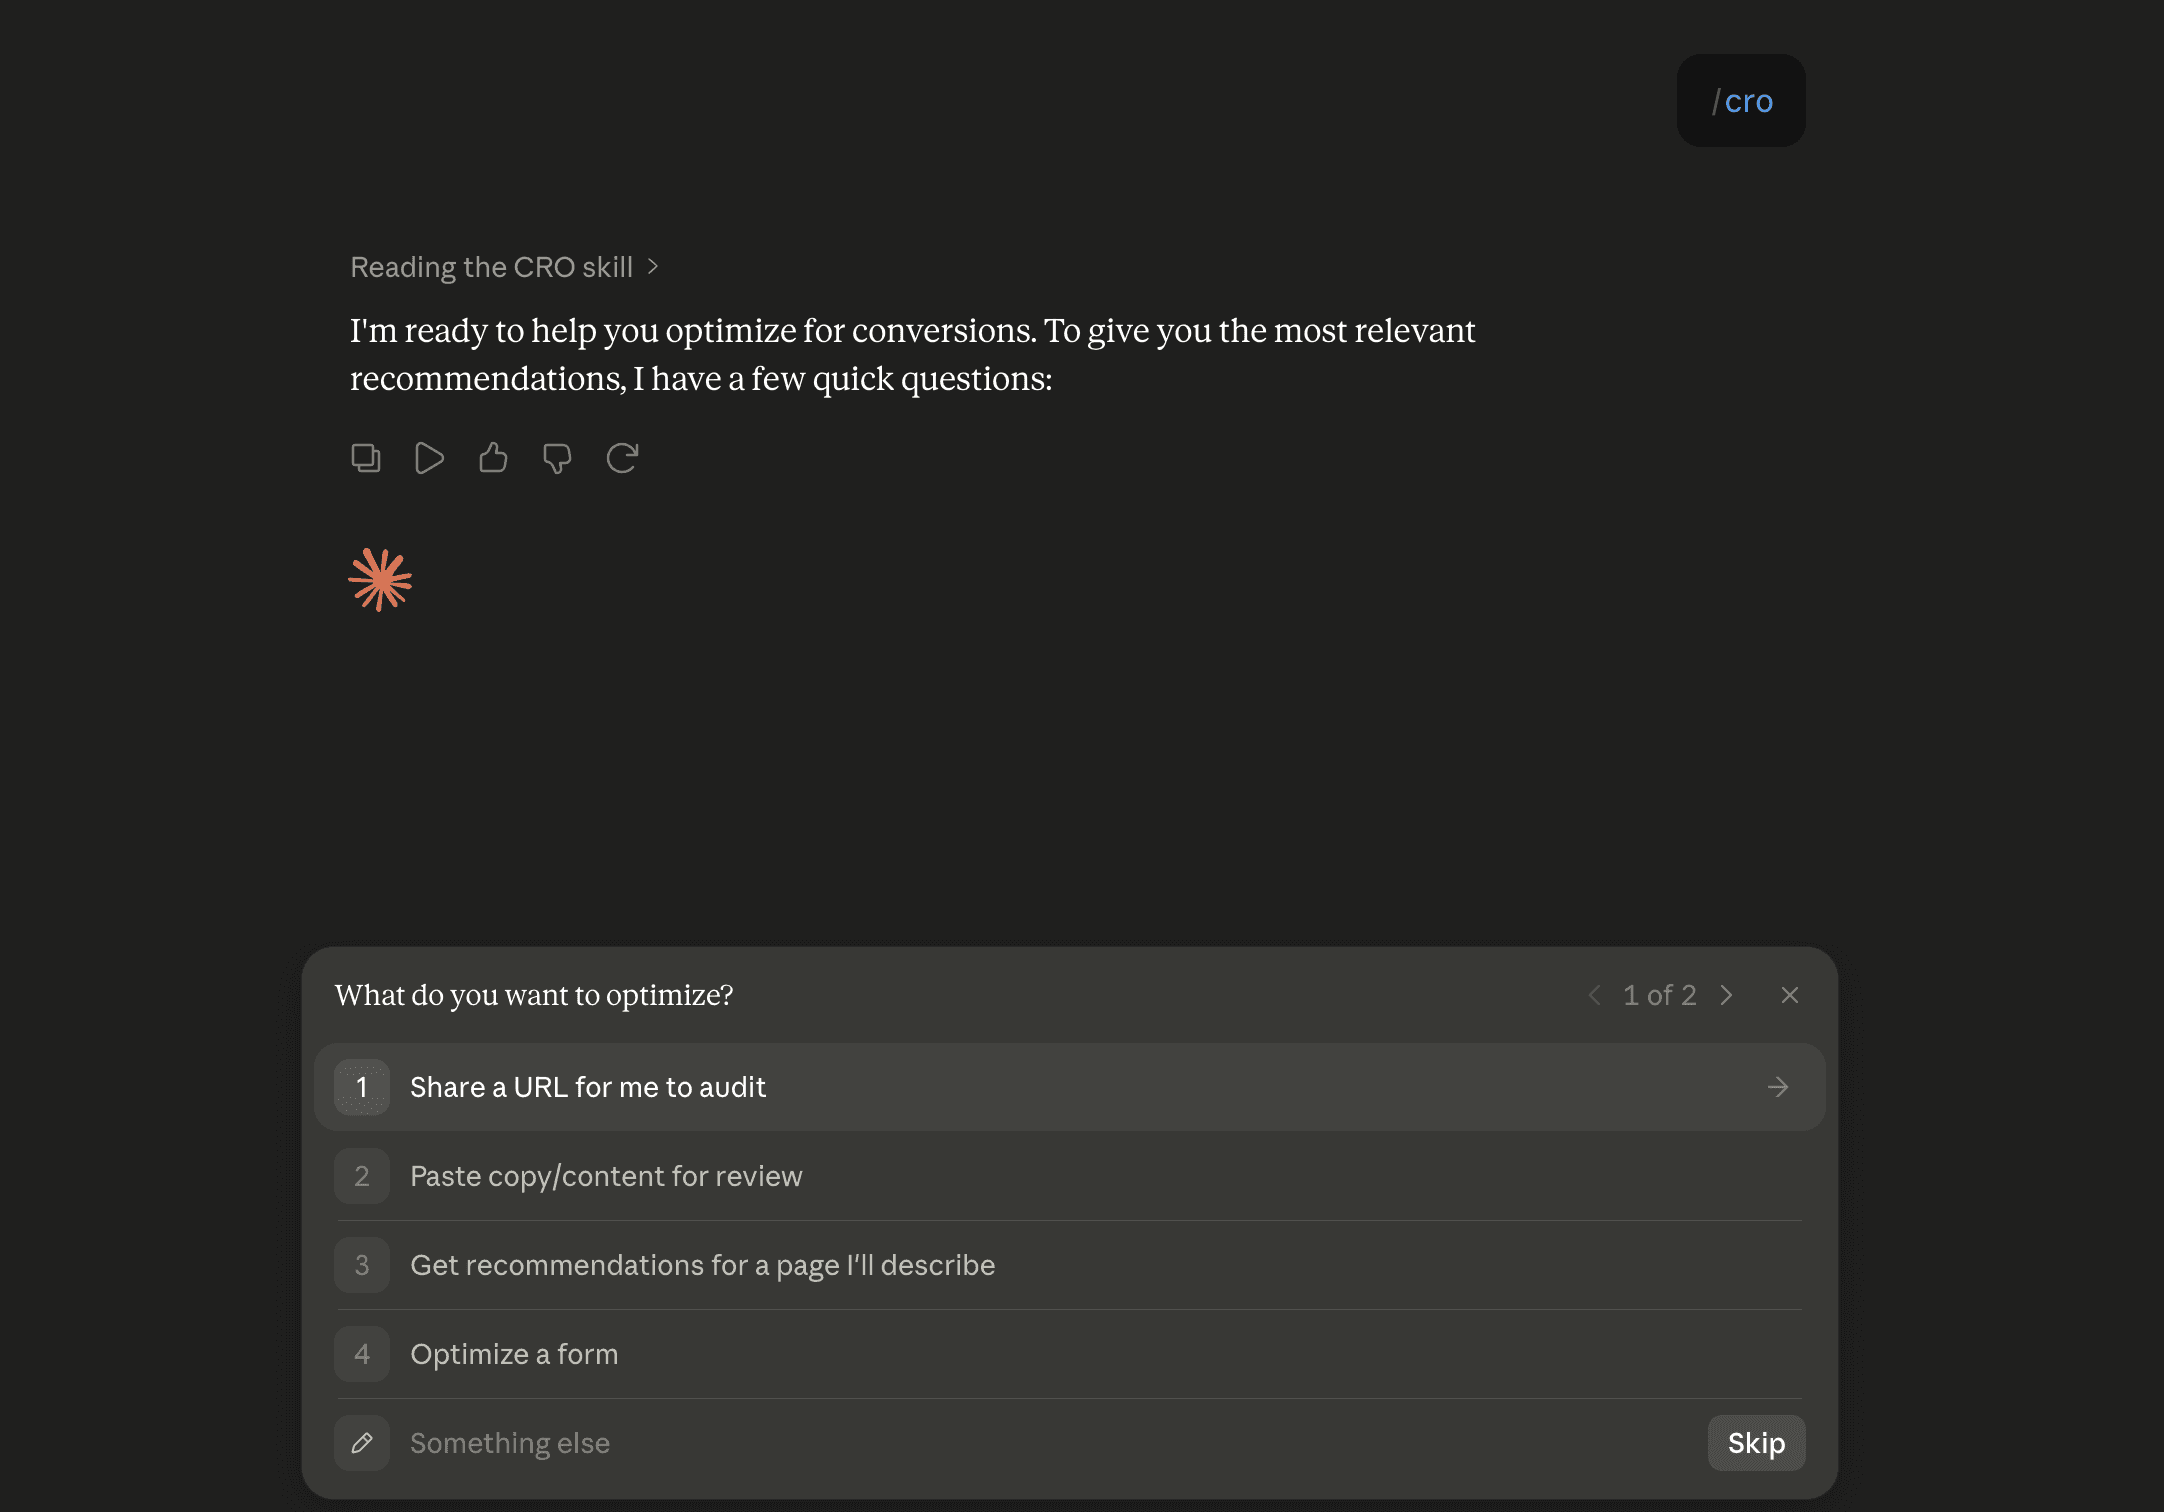Retry the response with refresh icon
Screen dimensions: 2164x1512
click(x=622, y=458)
